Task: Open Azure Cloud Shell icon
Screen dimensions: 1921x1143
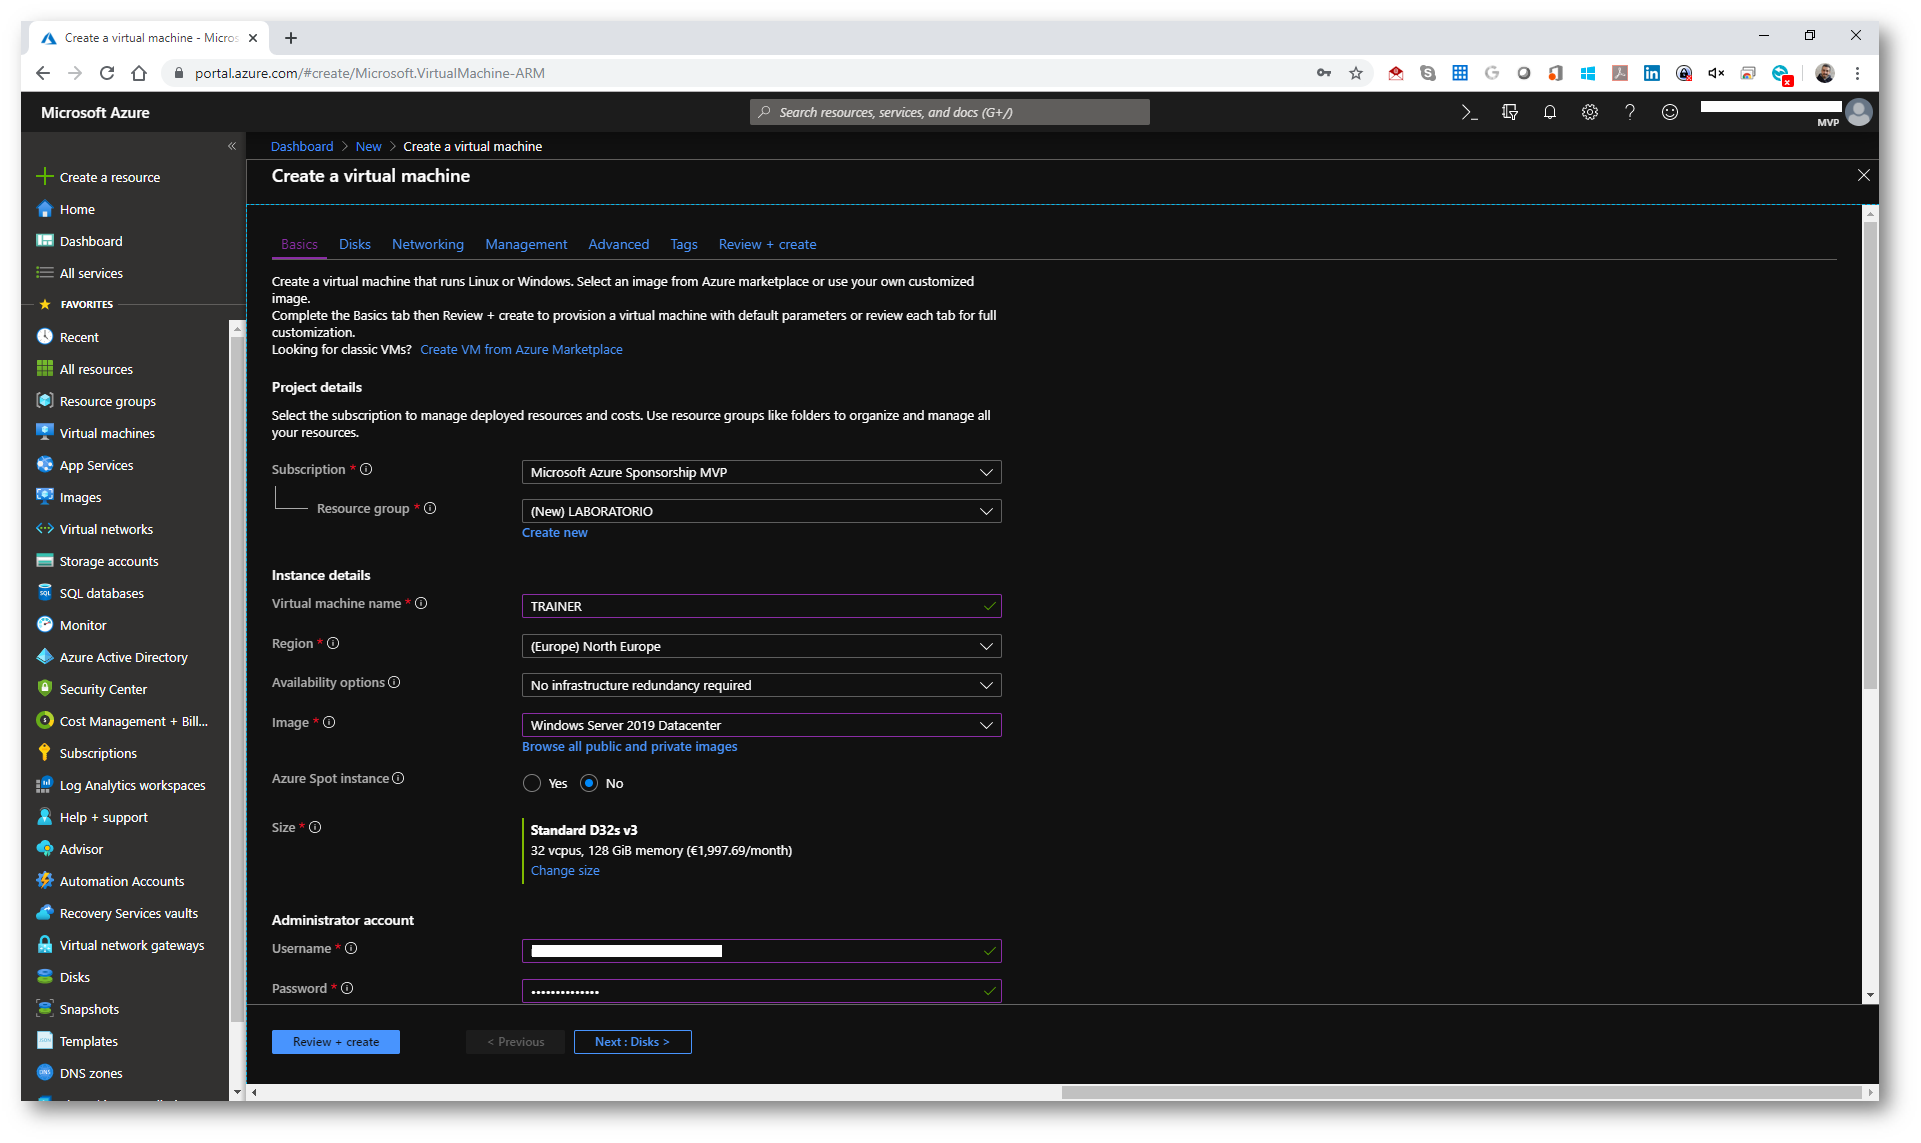Action: pyautogui.click(x=1469, y=112)
